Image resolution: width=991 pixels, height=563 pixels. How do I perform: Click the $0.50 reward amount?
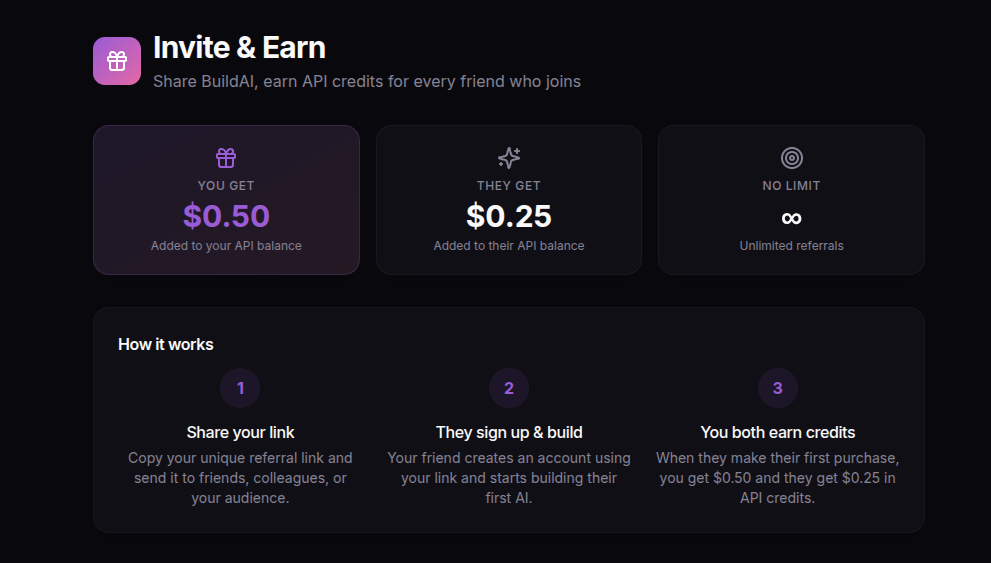(226, 216)
